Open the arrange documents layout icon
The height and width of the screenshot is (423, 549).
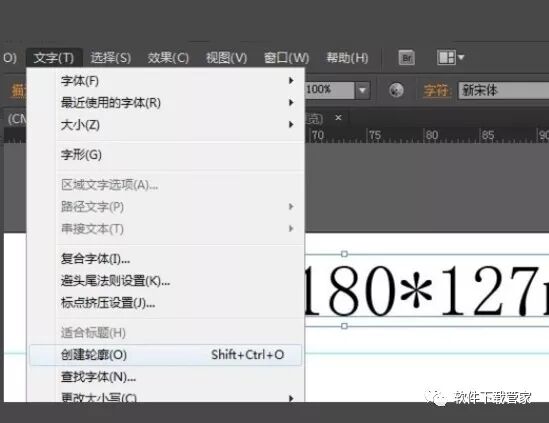point(446,57)
